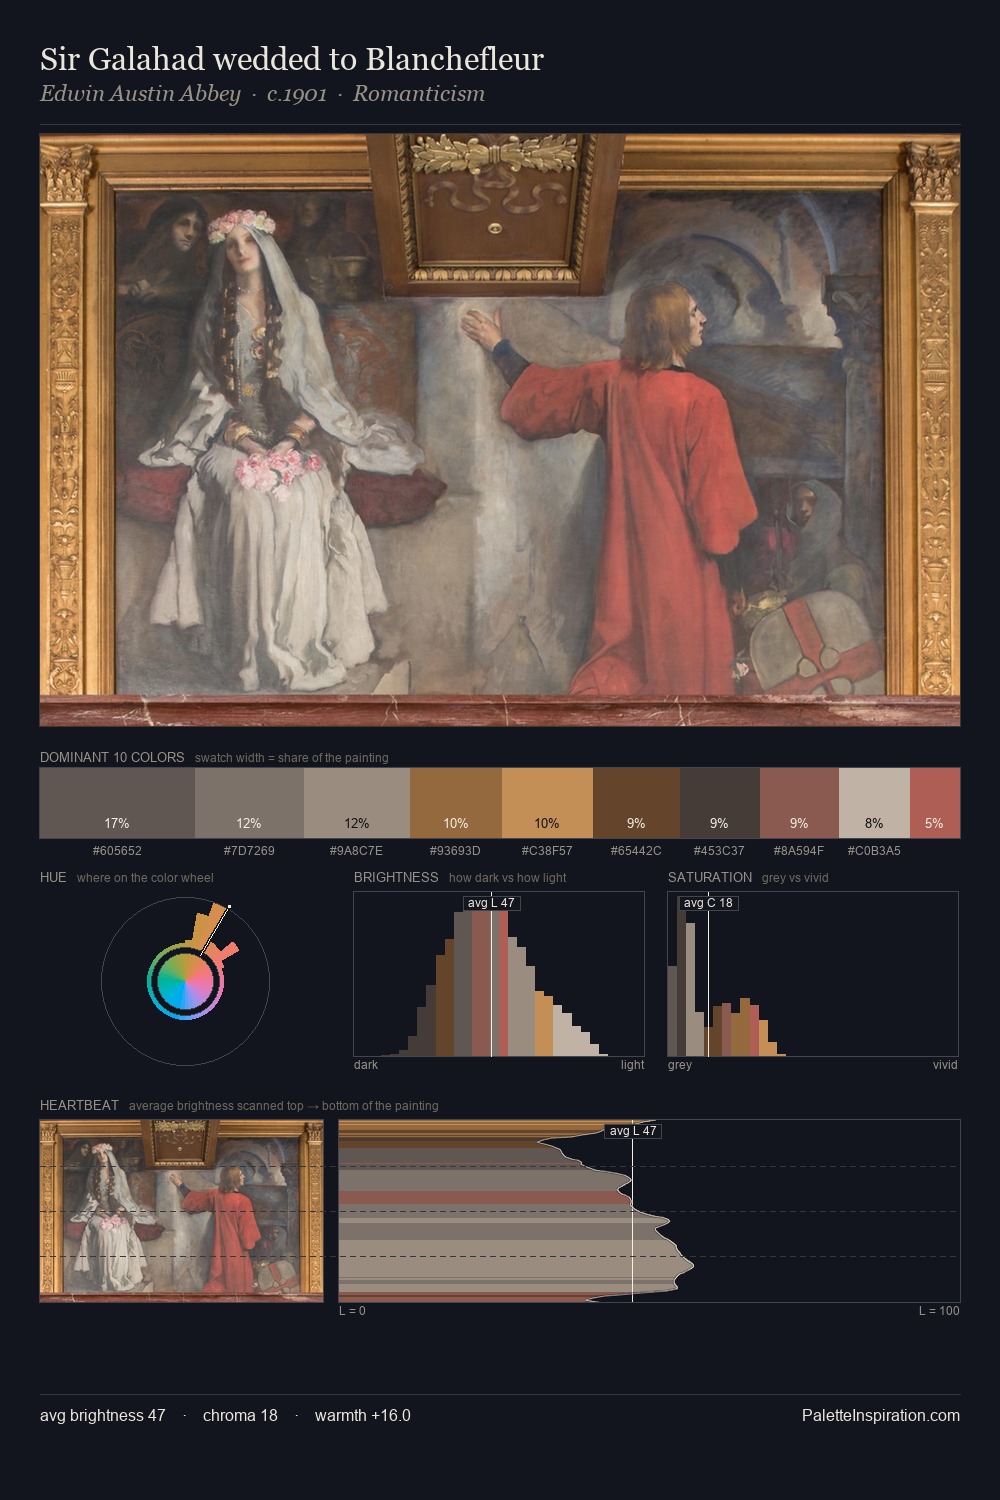Select the color swatch above #7D7269
The height and width of the screenshot is (1500, 1000).
click(249, 802)
